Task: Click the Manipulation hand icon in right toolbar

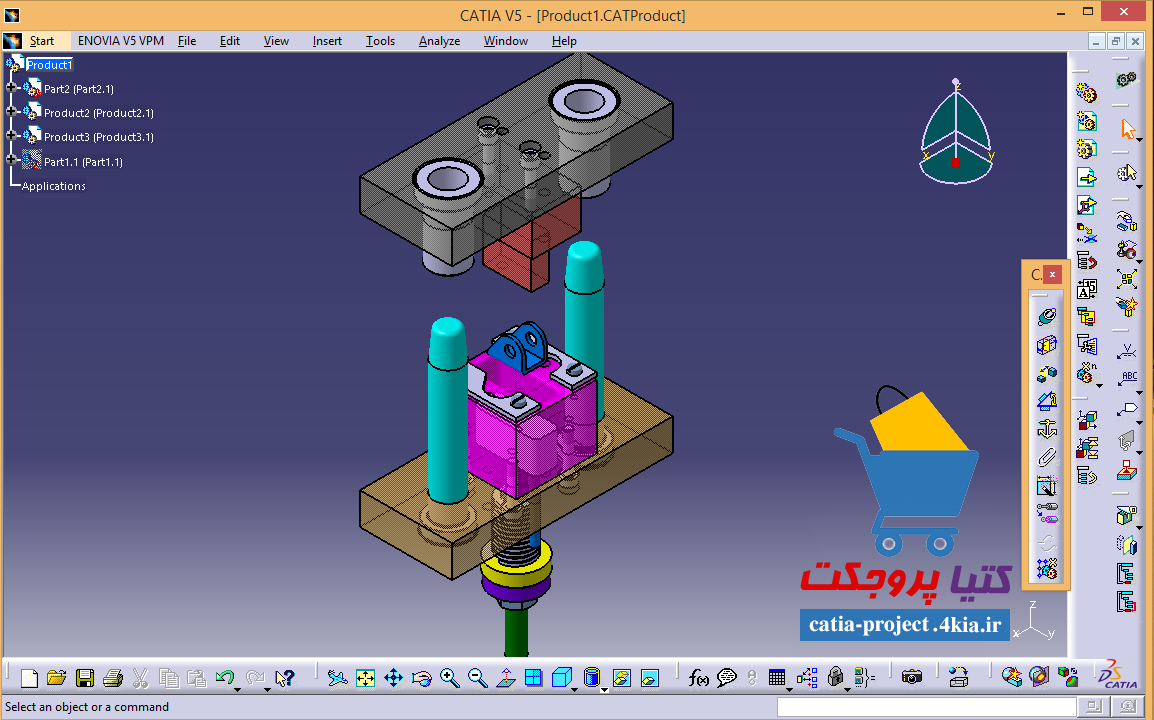Action: click(x=1126, y=221)
